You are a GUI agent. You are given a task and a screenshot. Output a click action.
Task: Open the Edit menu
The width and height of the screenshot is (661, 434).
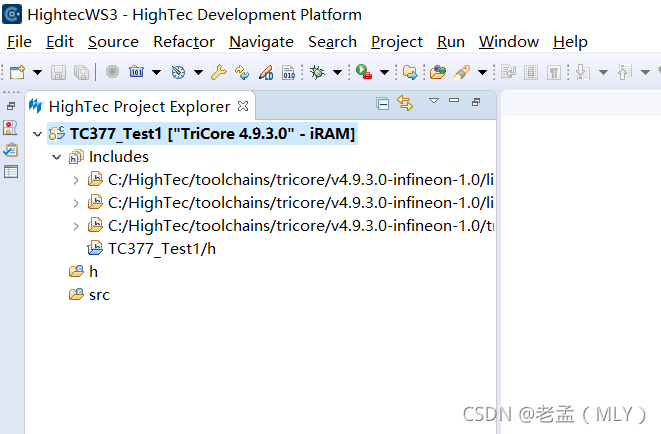[x=60, y=42]
